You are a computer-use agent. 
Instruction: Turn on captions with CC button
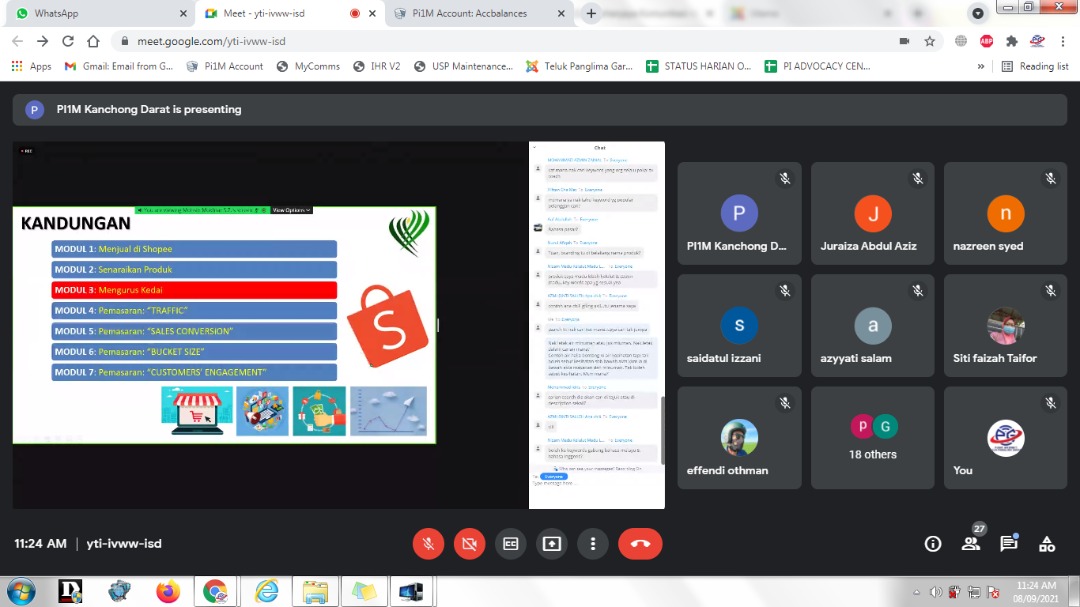tap(510, 544)
